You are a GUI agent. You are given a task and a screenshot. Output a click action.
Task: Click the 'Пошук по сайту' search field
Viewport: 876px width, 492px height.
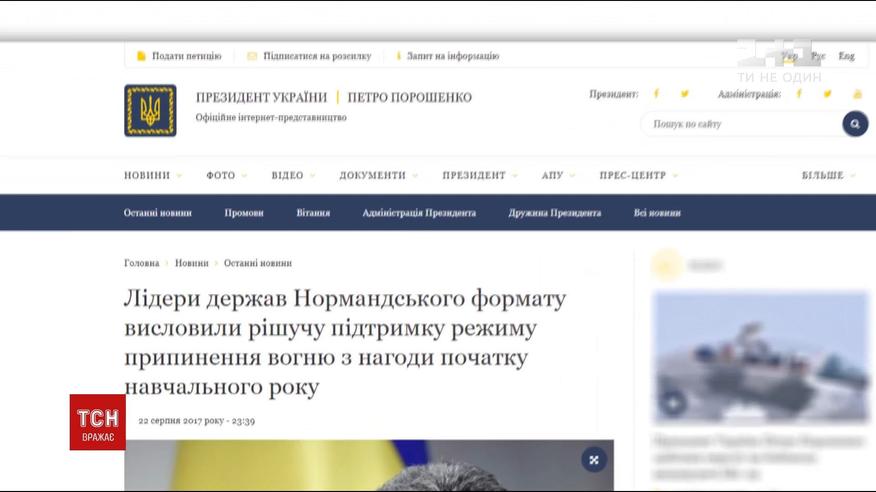740,124
